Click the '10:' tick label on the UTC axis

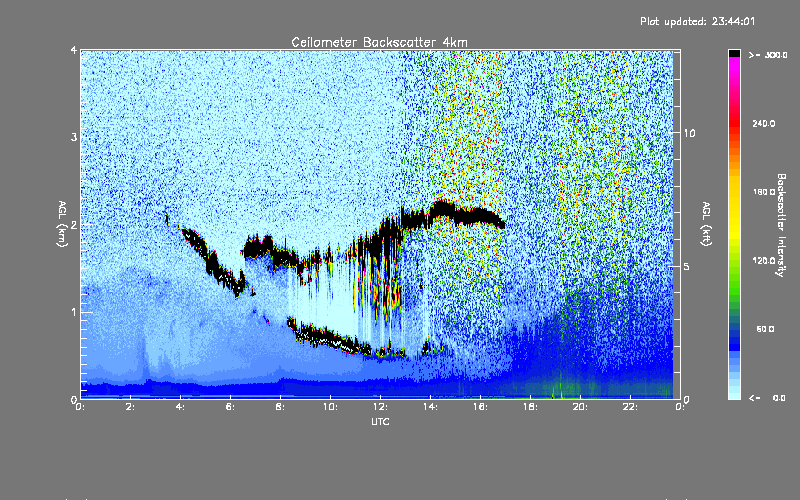pyautogui.click(x=330, y=407)
